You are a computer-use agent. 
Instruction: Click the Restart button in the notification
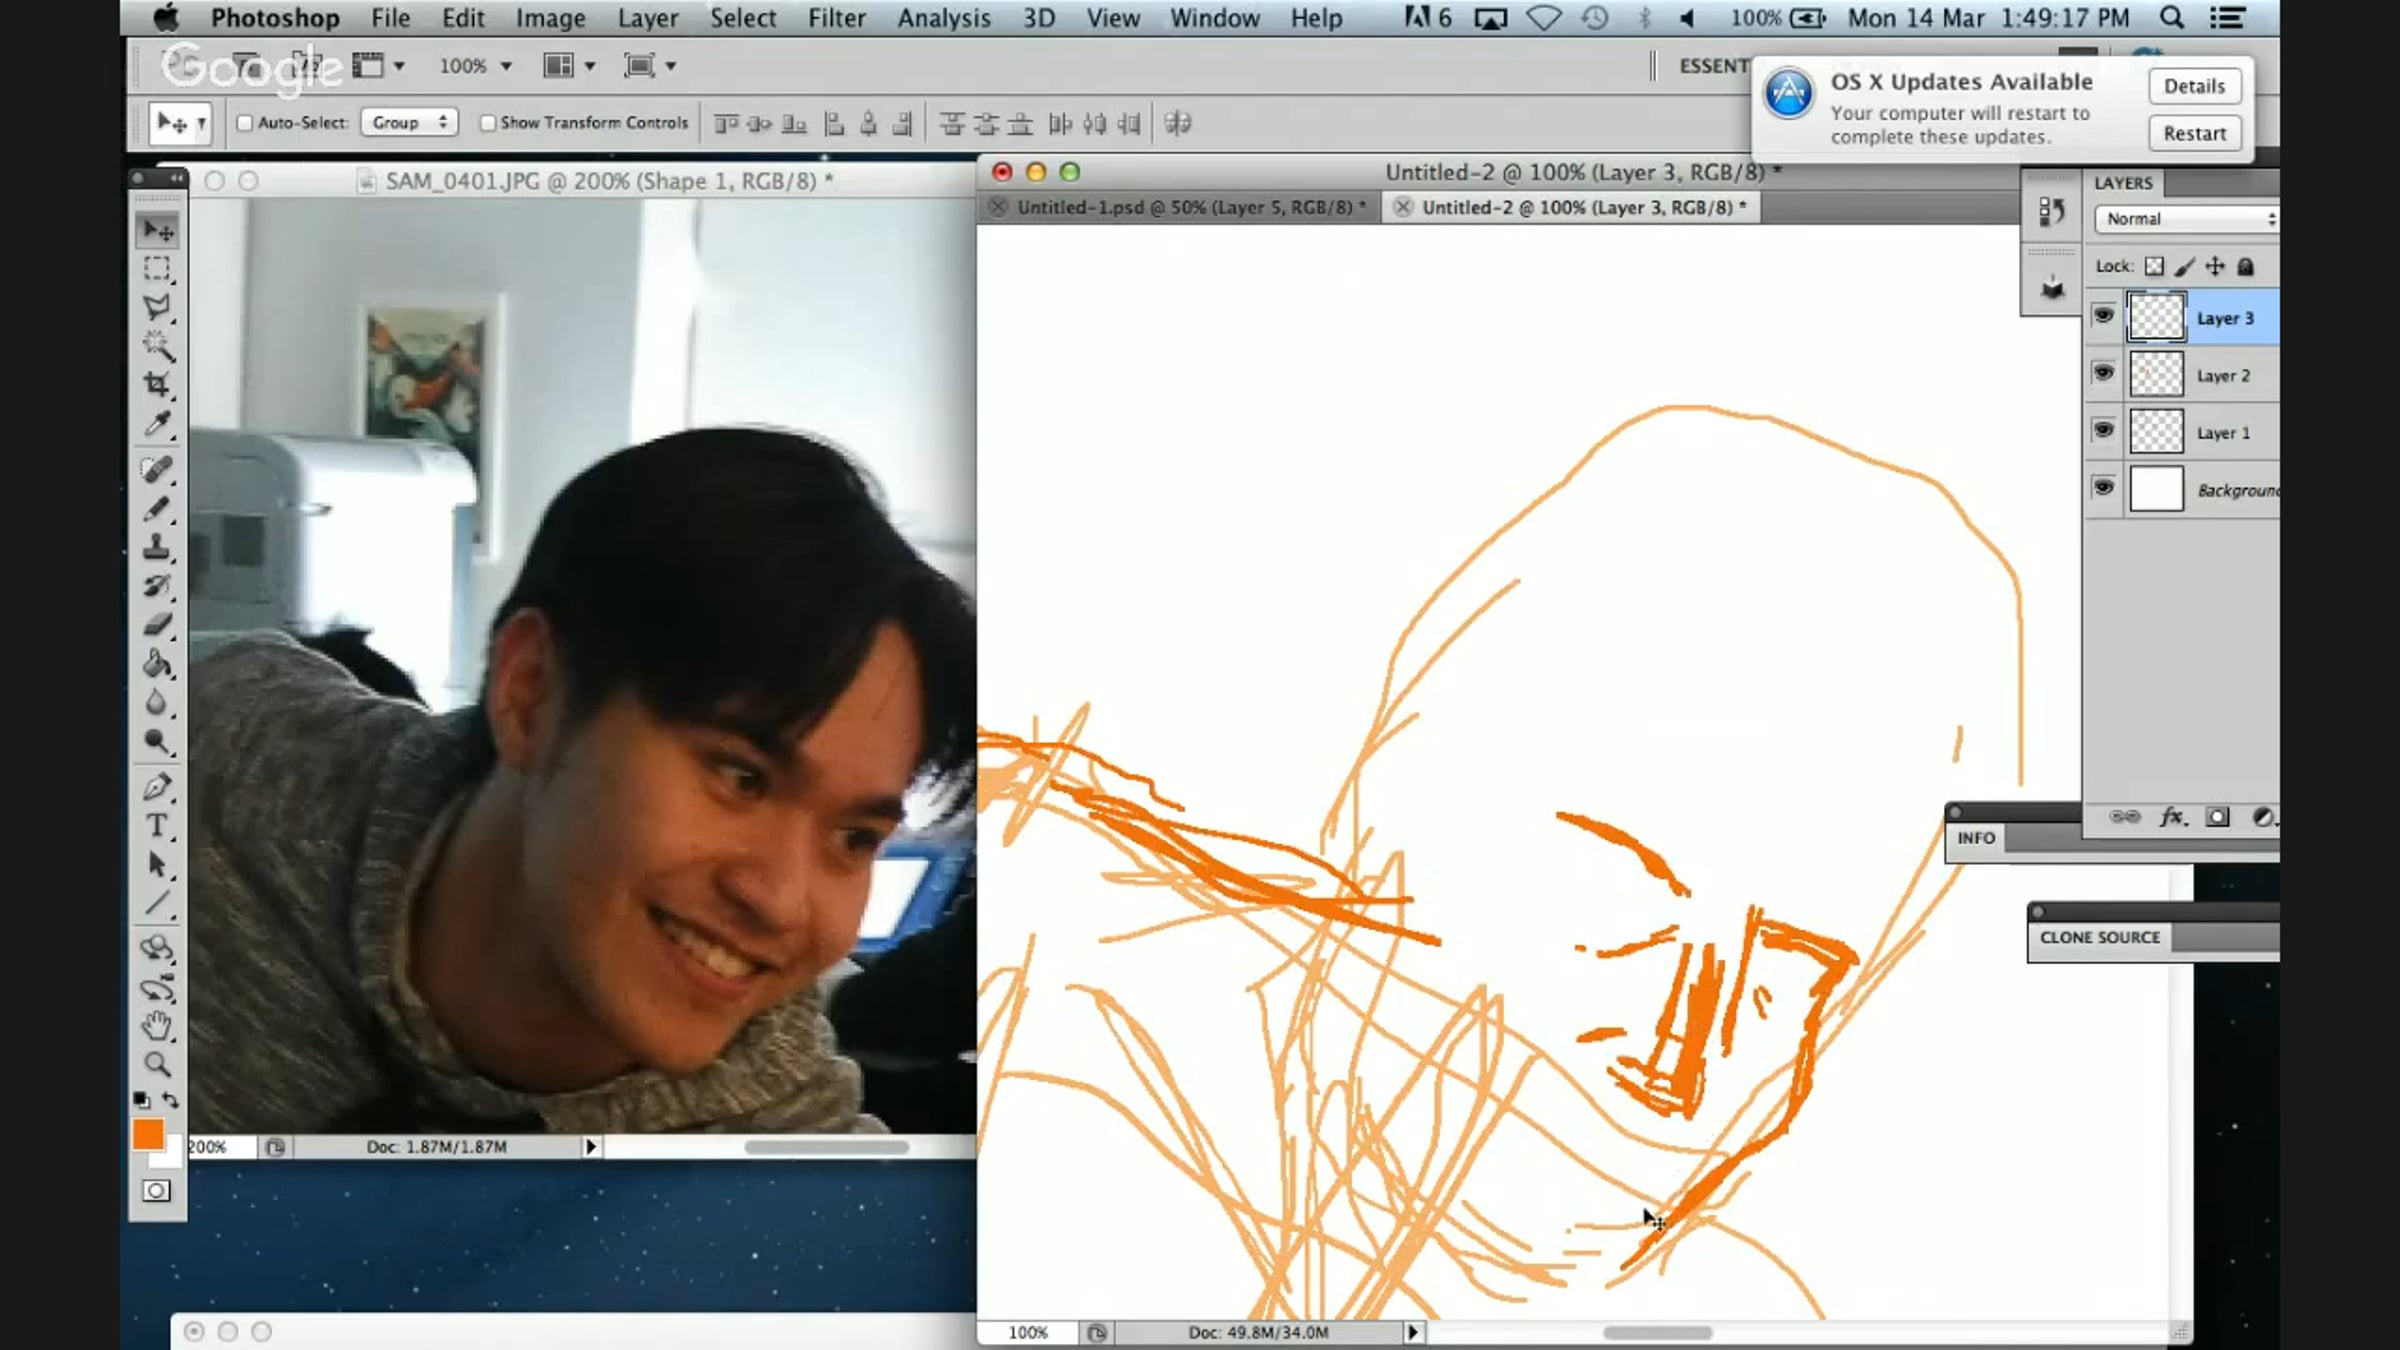coord(2194,133)
